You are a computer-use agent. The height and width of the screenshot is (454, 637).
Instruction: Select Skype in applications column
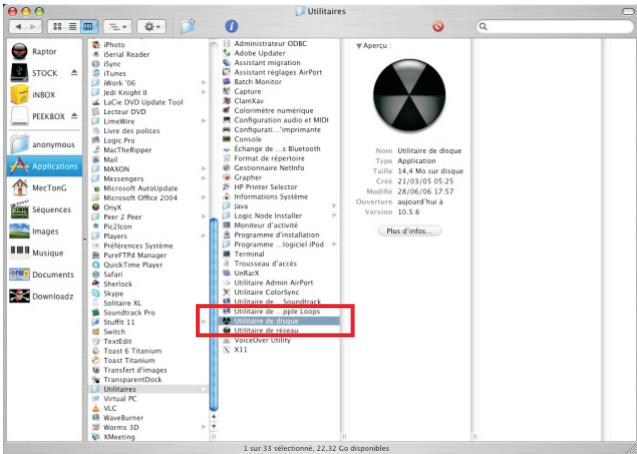(x=149, y=294)
